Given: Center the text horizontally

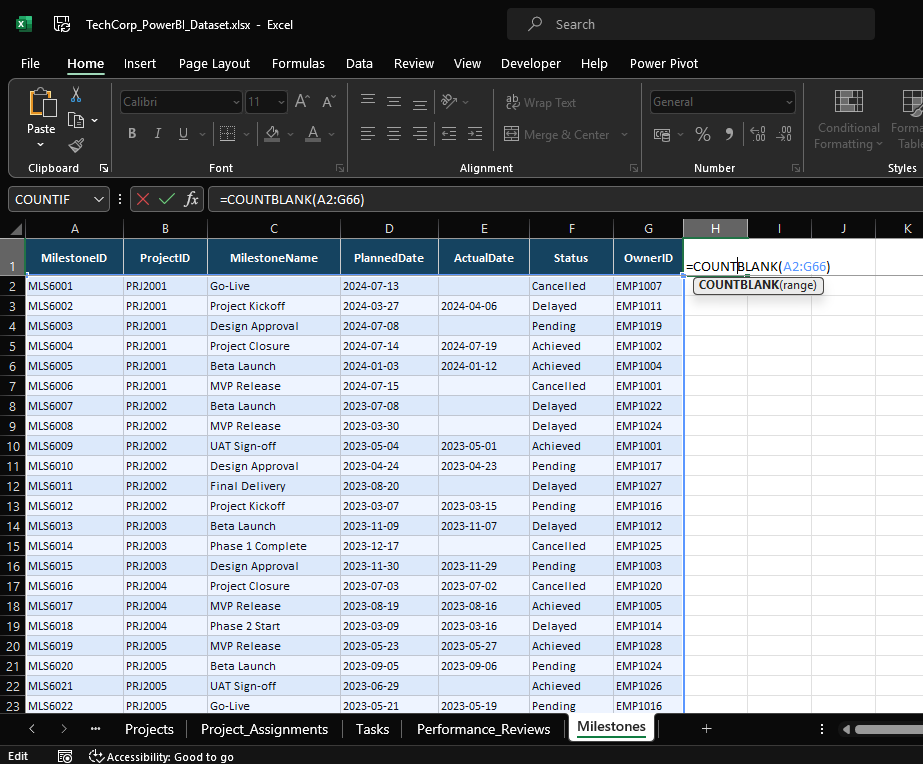Looking at the screenshot, I should pyautogui.click(x=394, y=134).
